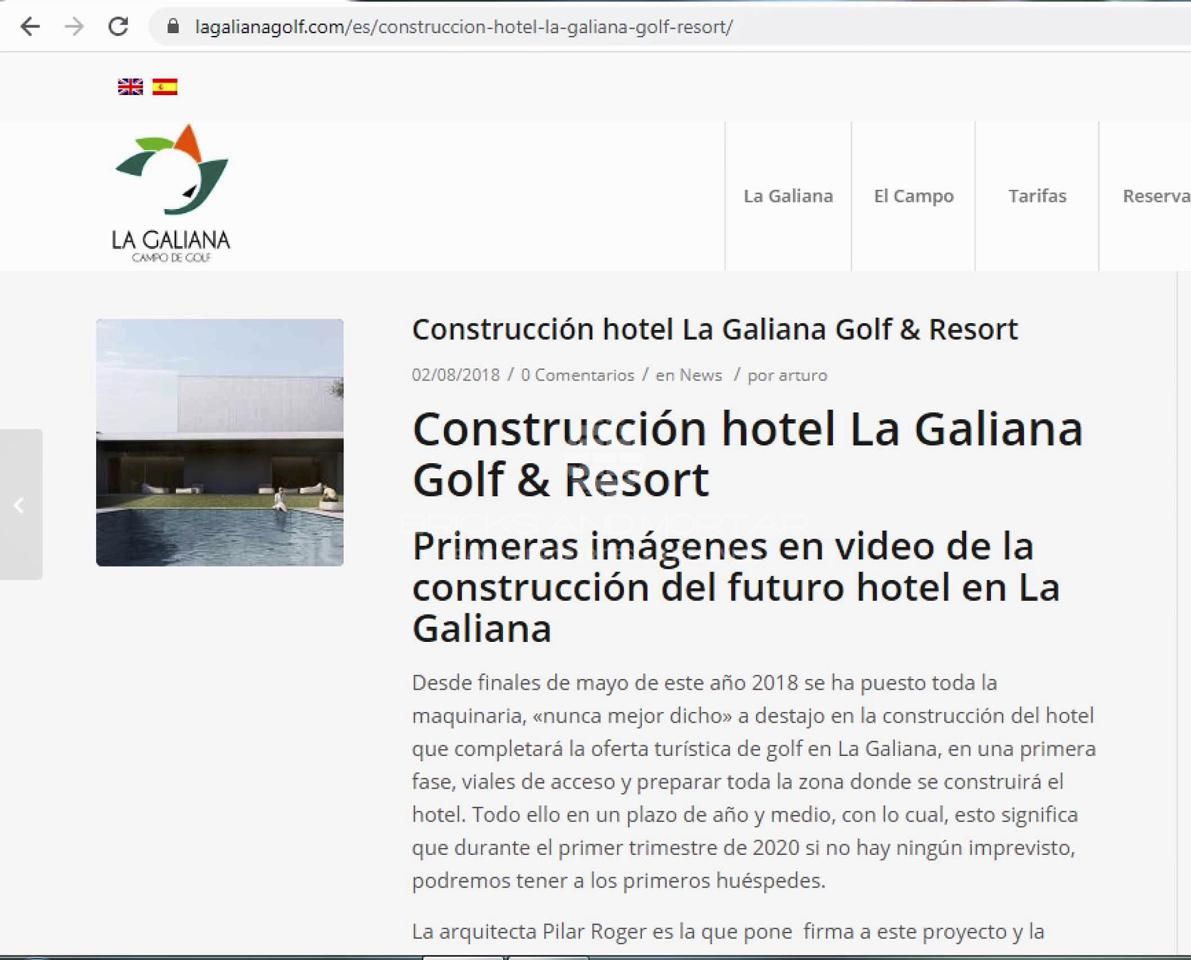Click the News category link
Image resolution: width=1191 pixels, height=960 pixels.
(700, 375)
